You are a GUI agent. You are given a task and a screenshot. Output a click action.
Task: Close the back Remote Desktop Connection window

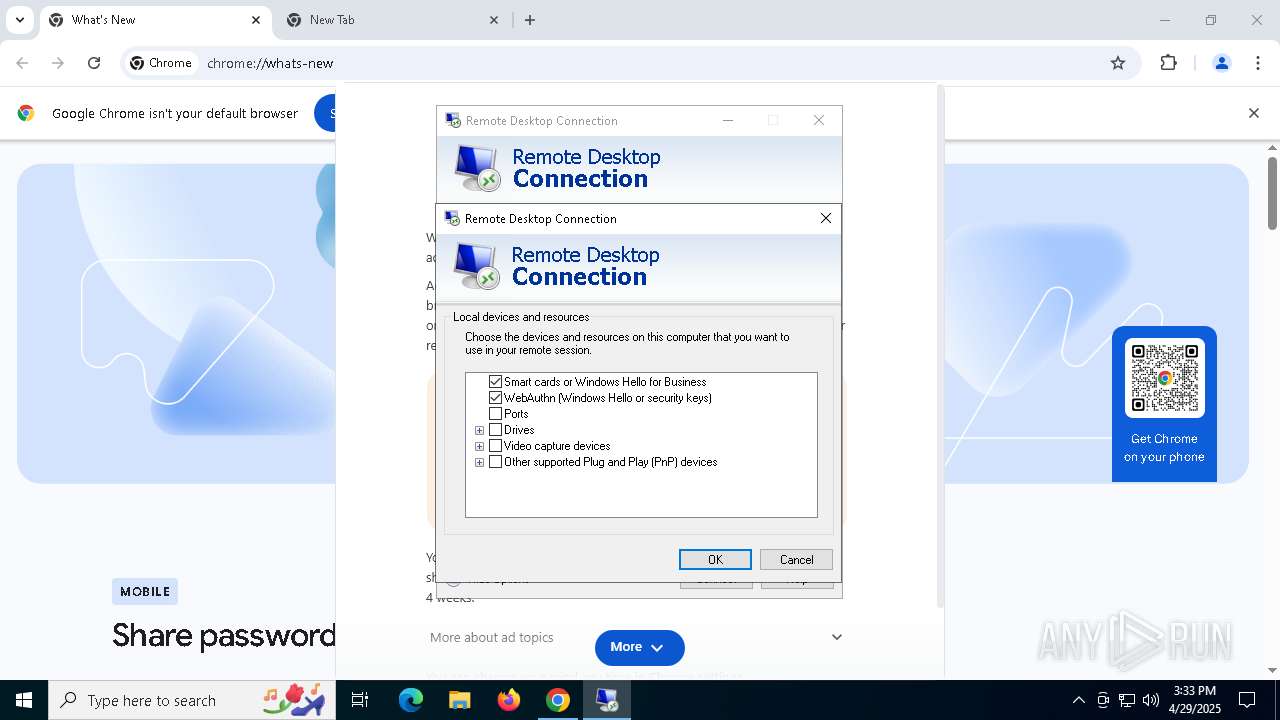pos(819,120)
